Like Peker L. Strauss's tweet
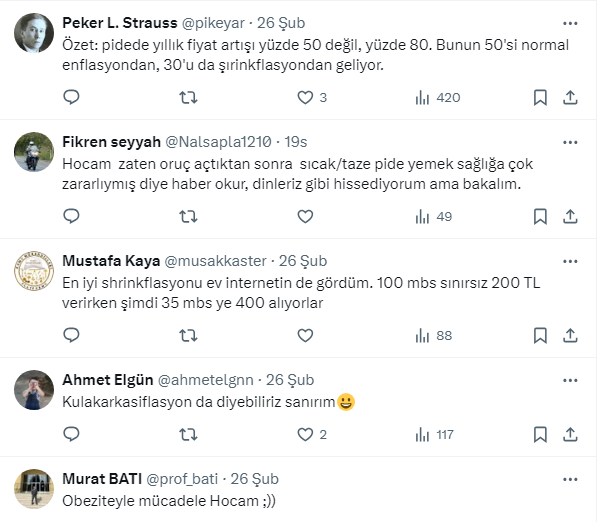The height and width of the screenshot is (522, 603). tap(306, 97)
